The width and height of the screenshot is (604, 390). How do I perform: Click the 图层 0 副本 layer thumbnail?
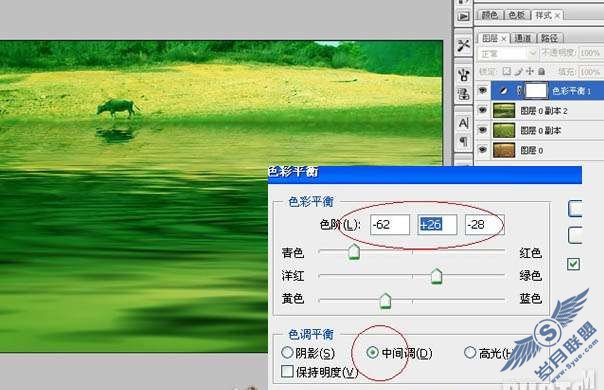coord(504,130)
